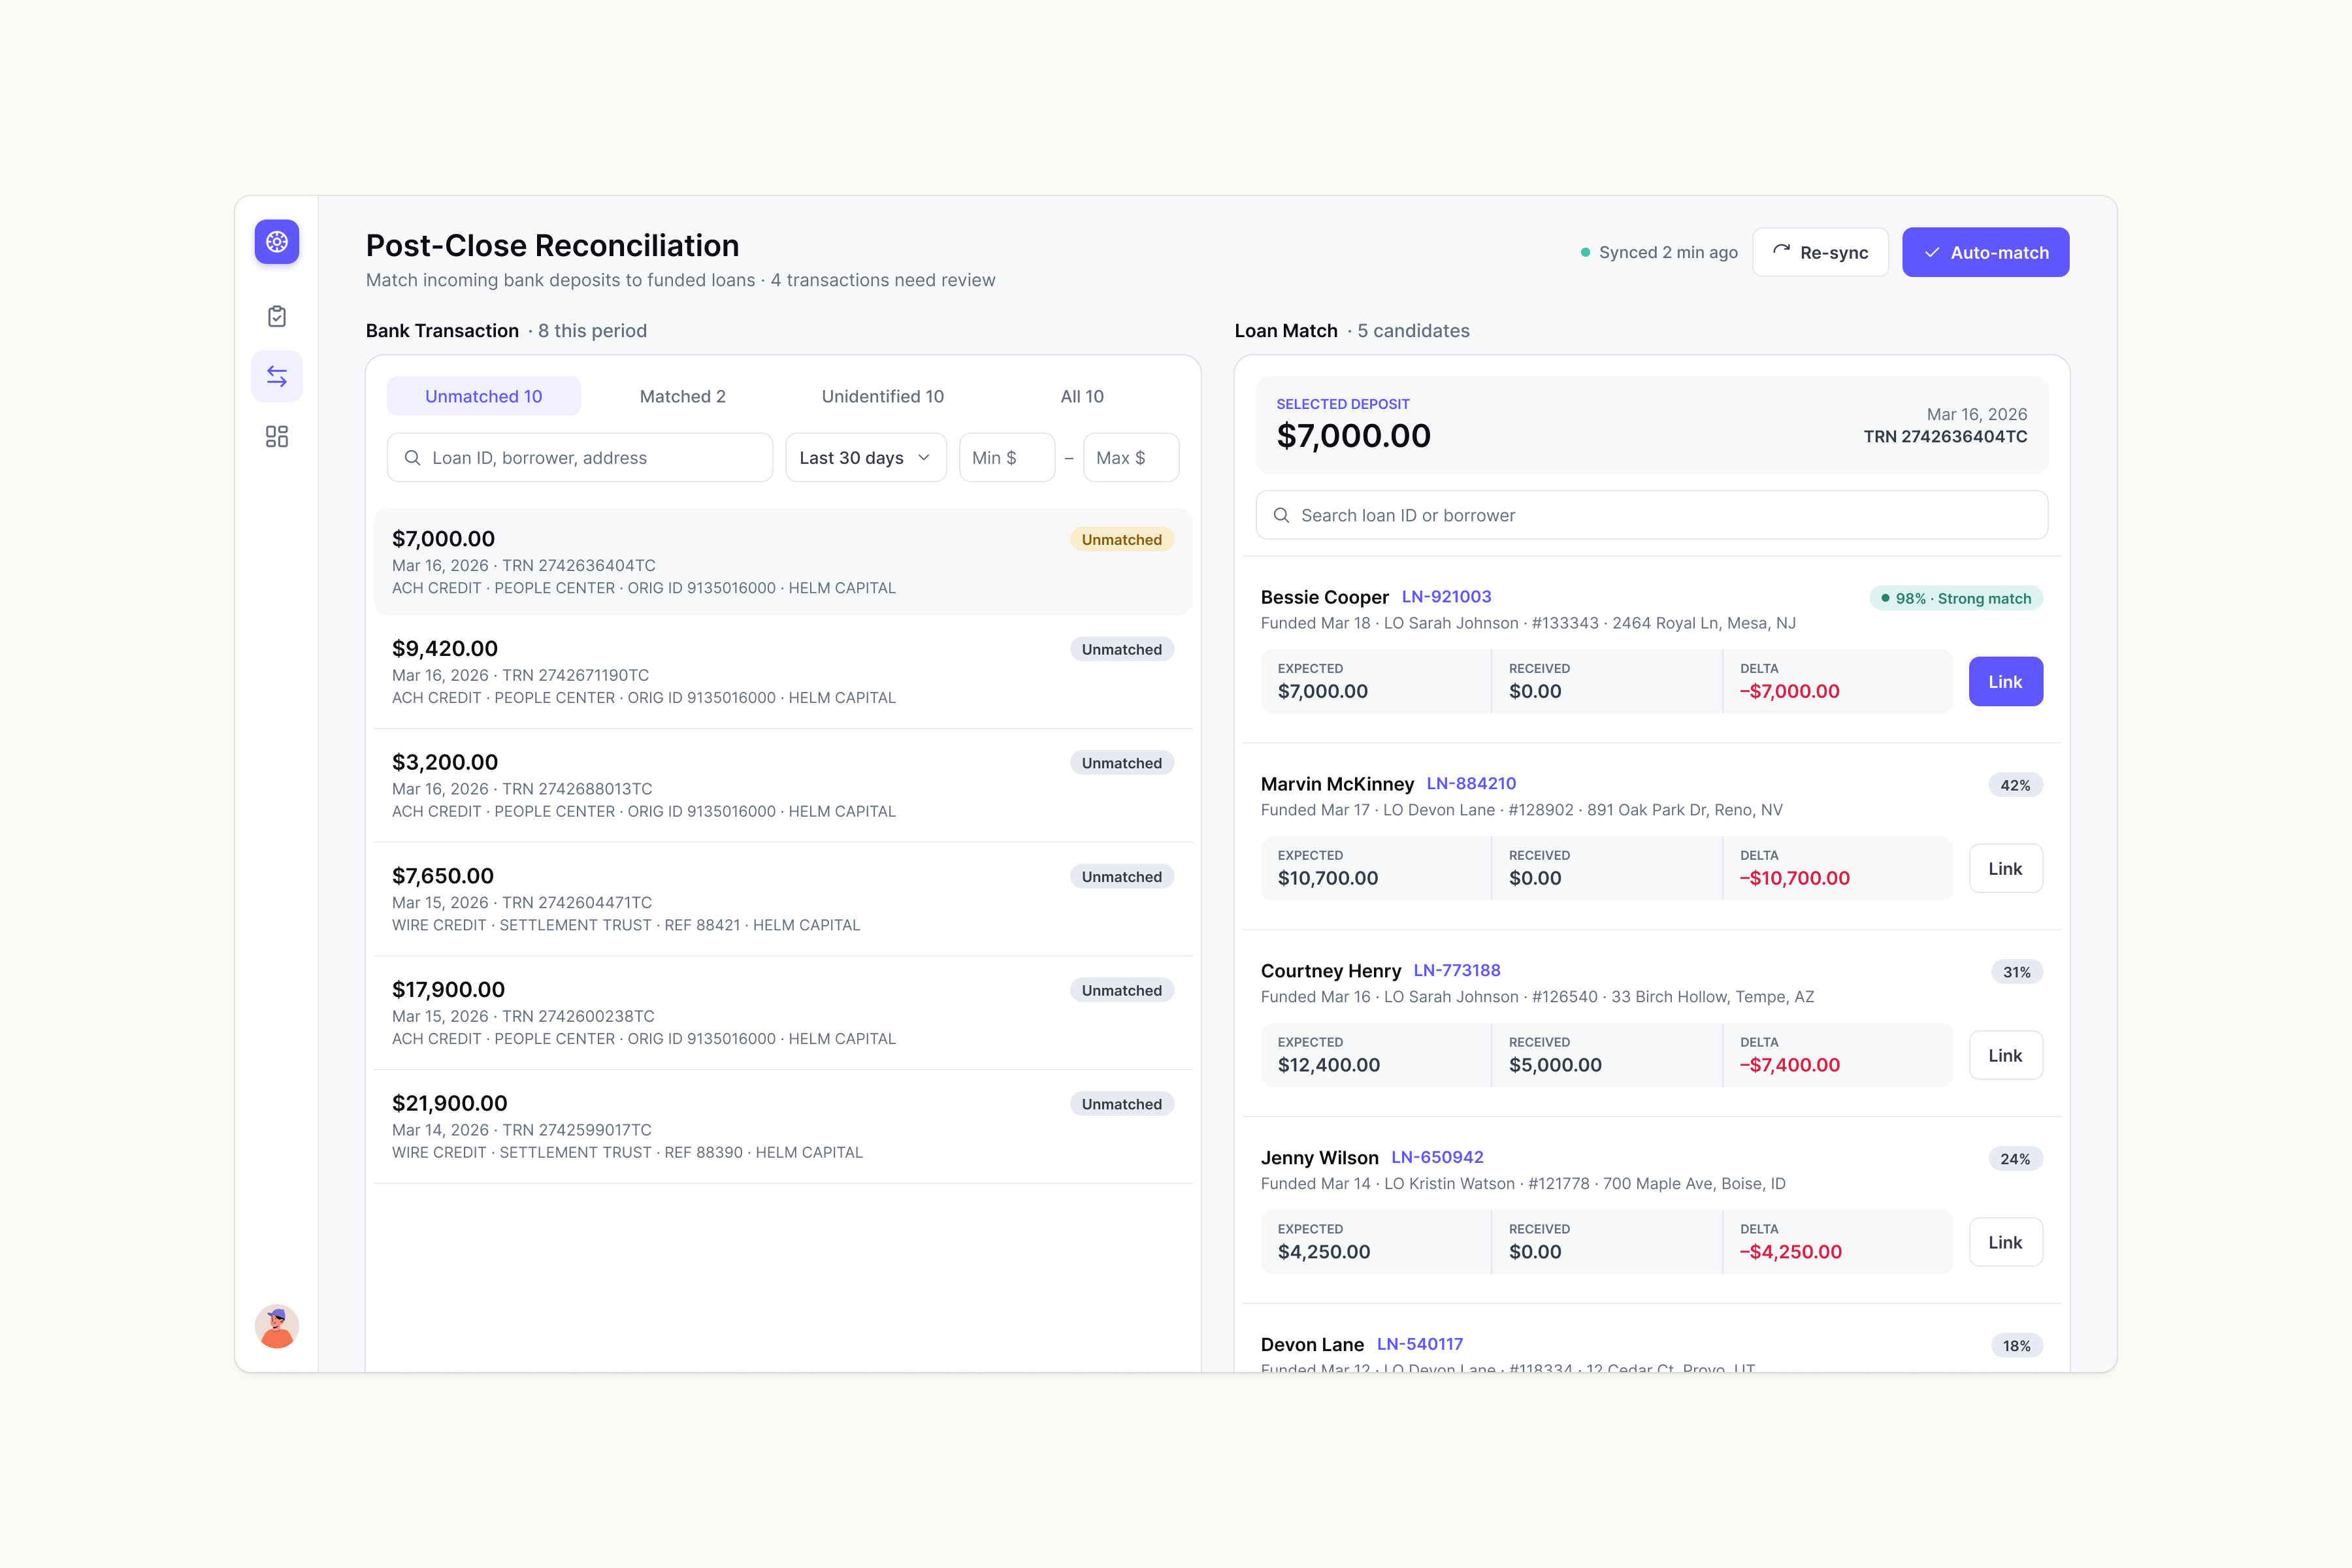
Task: Switch to the Matched 2 tab
Action: click(x=683, y=396)
